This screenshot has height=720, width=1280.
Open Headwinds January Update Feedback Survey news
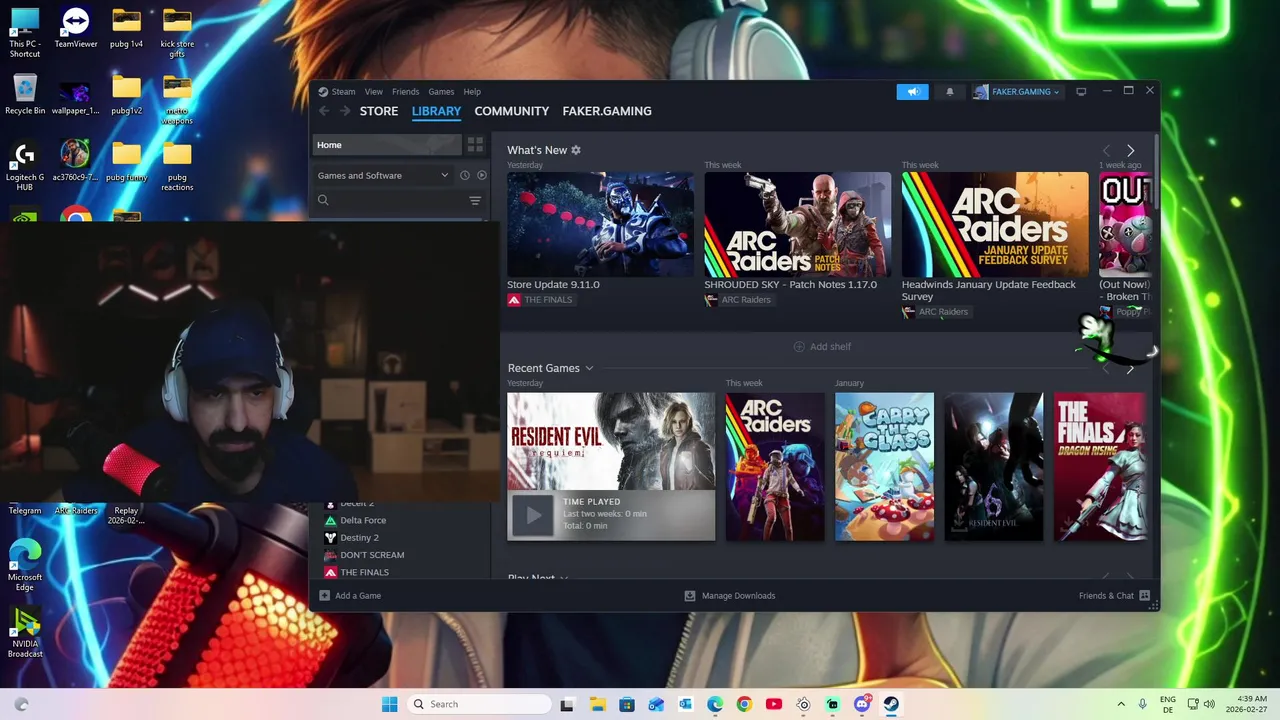(x=995, y=225)
